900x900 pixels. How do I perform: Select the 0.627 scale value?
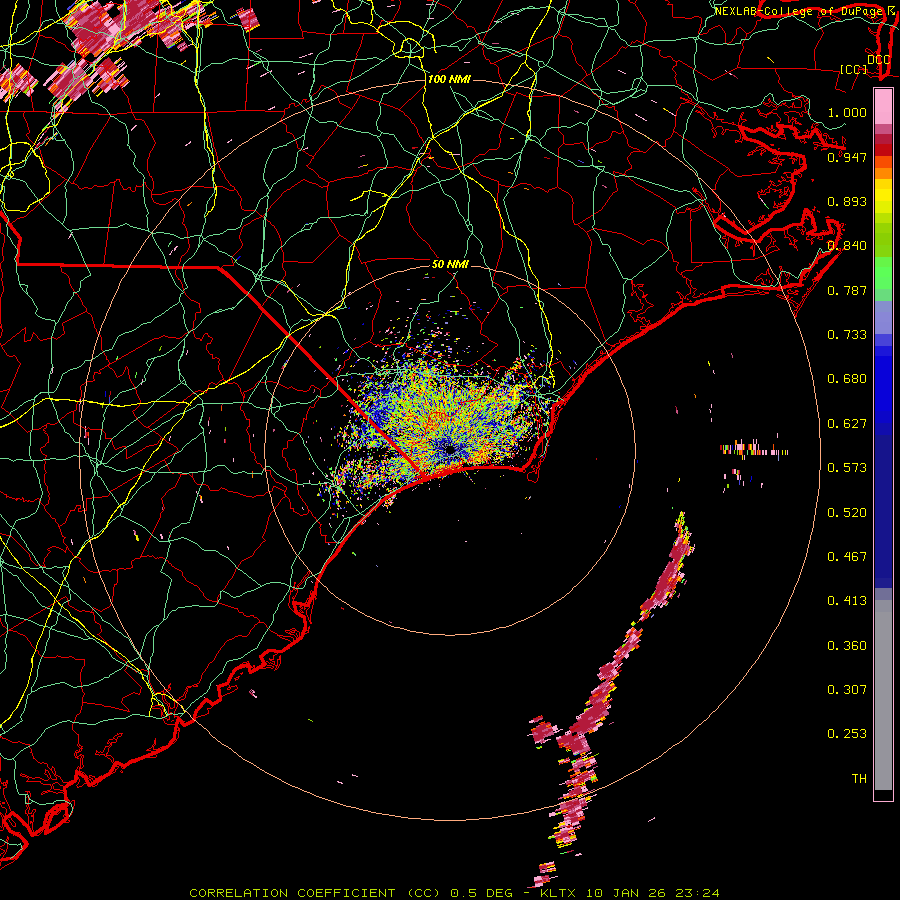(847, 424)
